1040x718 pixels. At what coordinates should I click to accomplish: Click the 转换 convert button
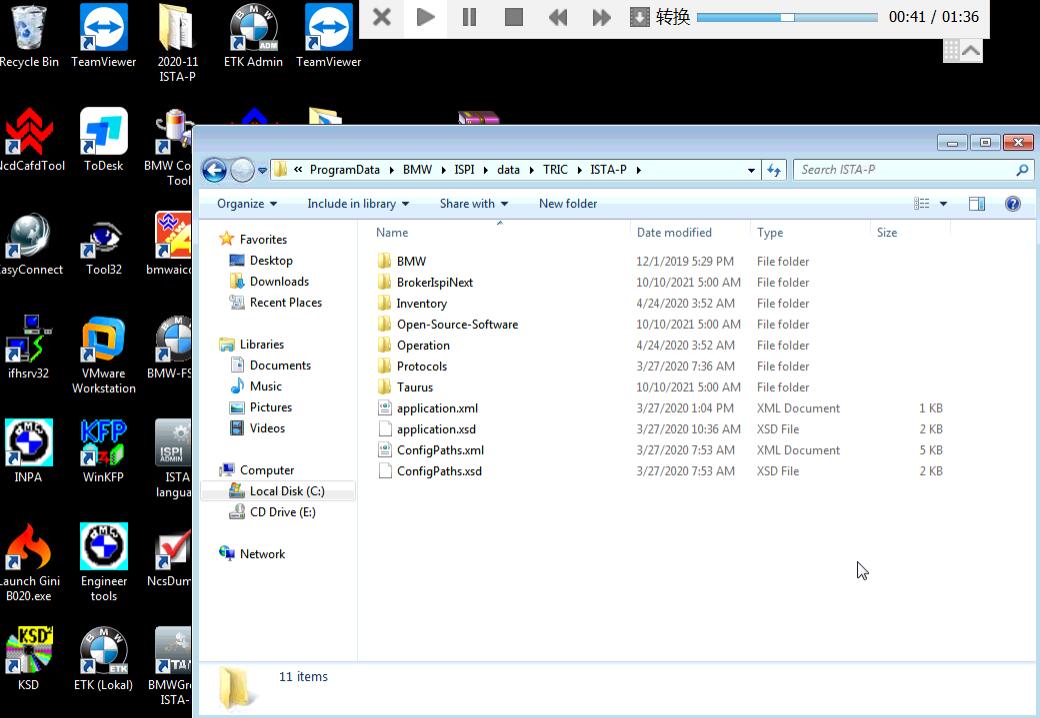pyautogui.click(x=661, y=17)
